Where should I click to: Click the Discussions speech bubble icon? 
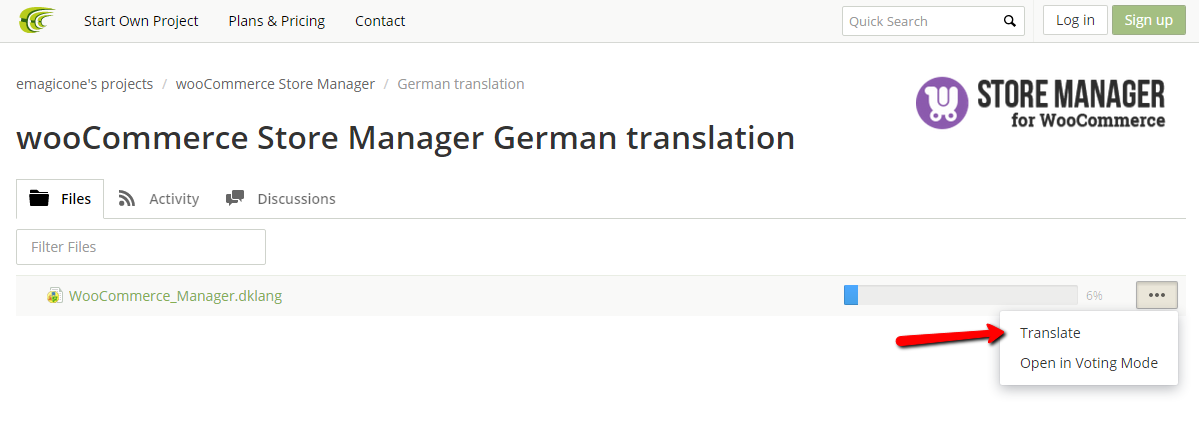(235, 198)
